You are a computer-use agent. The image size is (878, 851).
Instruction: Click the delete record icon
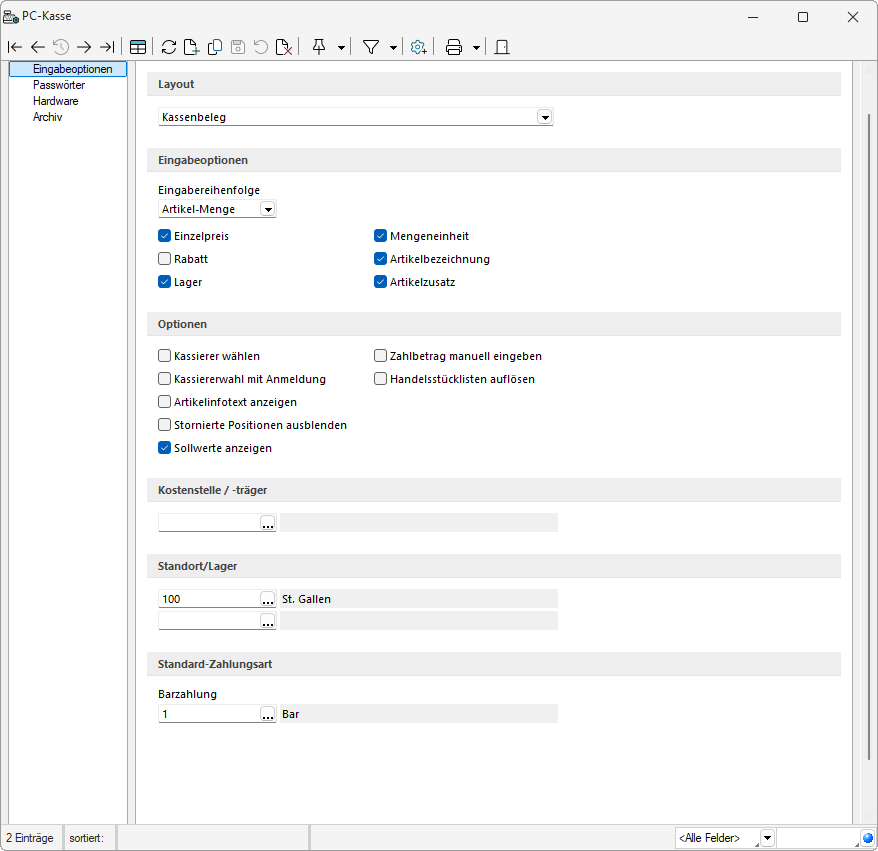[x=283, y=47]
